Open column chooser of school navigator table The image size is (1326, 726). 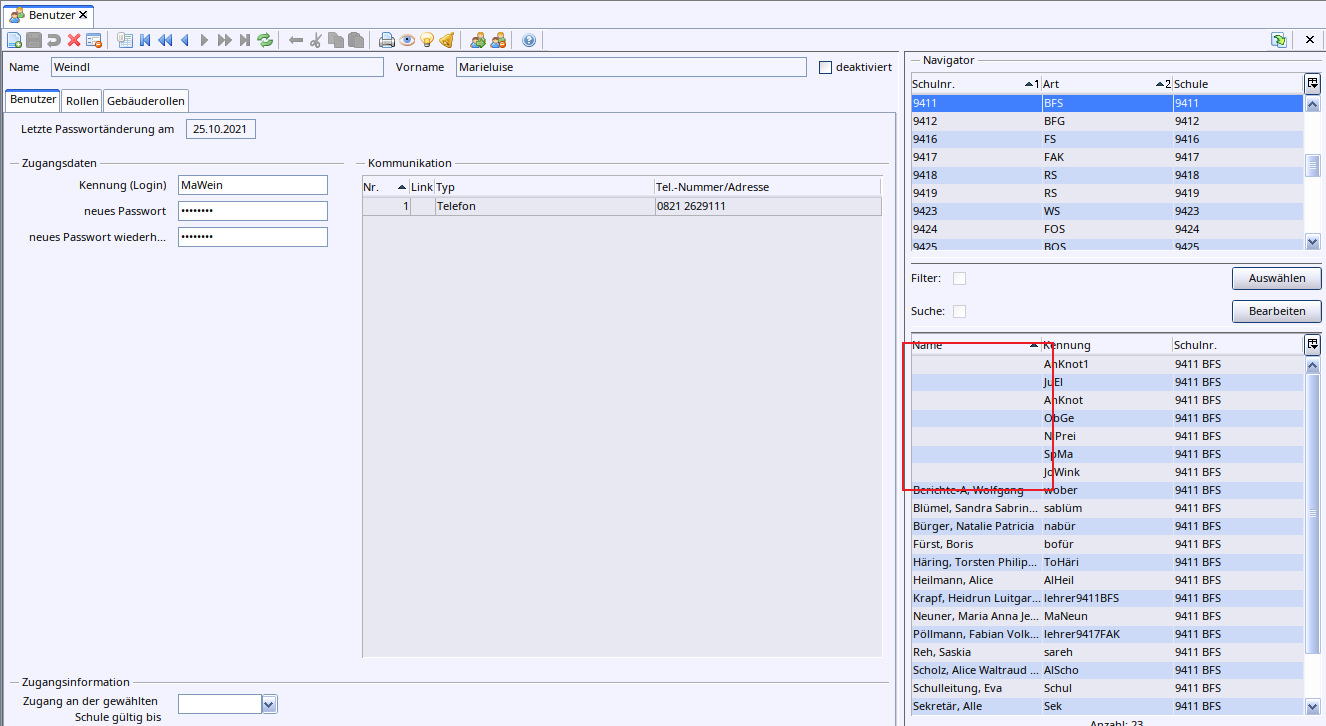pos(1312,83)
